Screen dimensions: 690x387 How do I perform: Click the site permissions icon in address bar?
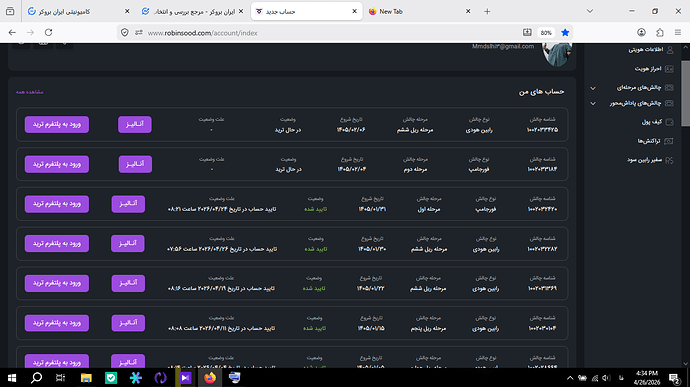pyautogui.click(x=139, y=33)
